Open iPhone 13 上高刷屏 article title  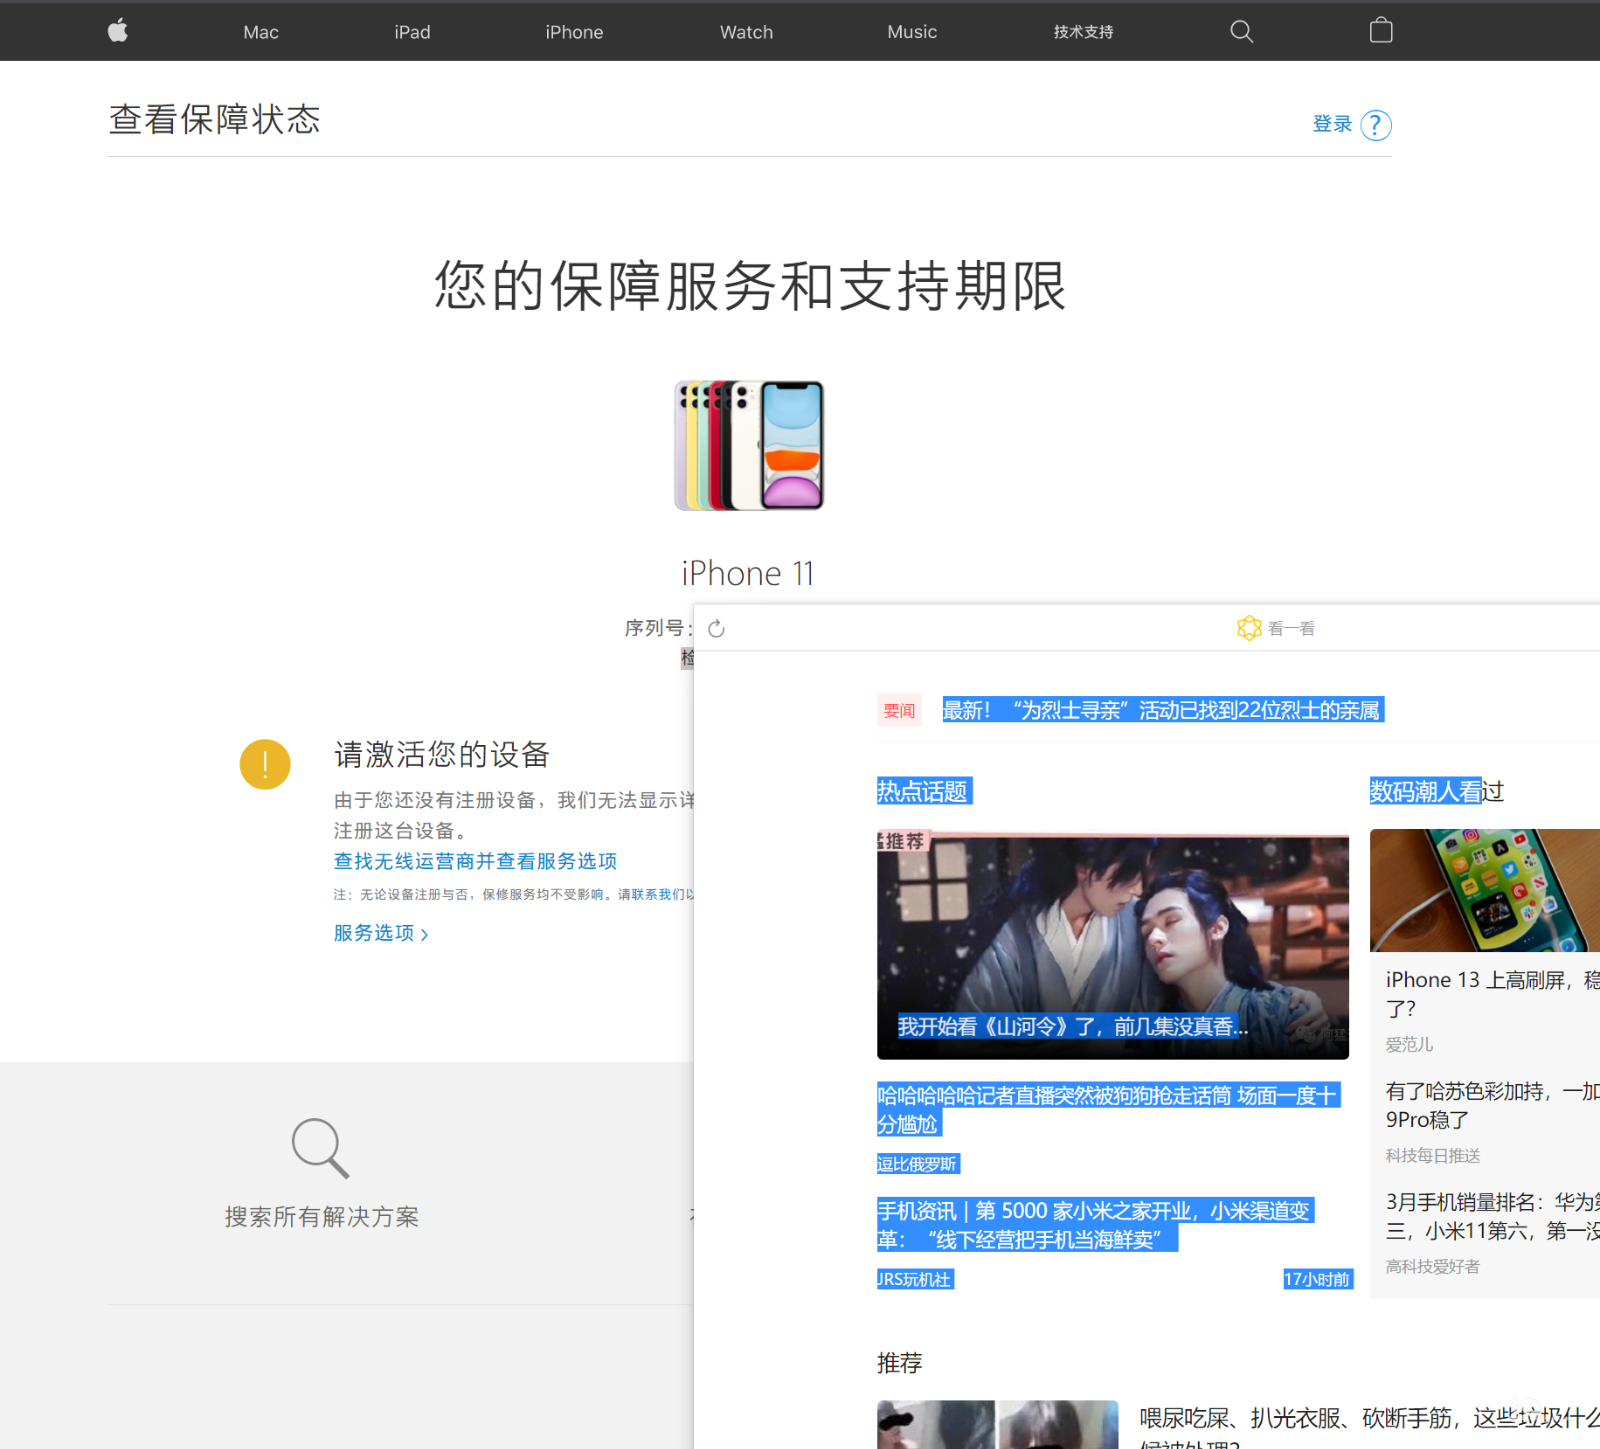[x=1492, y=994]
